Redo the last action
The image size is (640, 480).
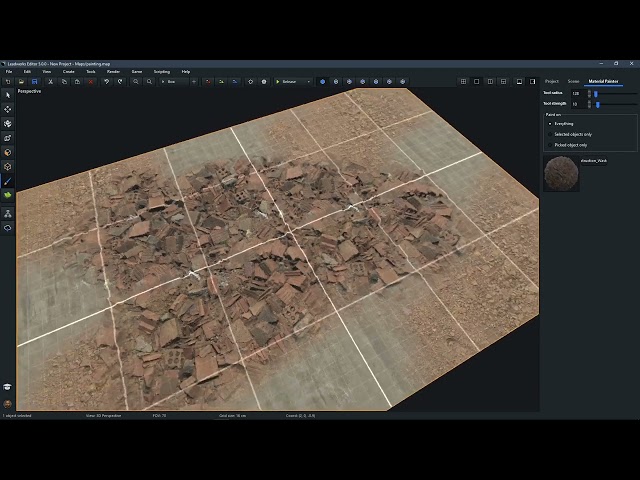(x=120, y=82)
